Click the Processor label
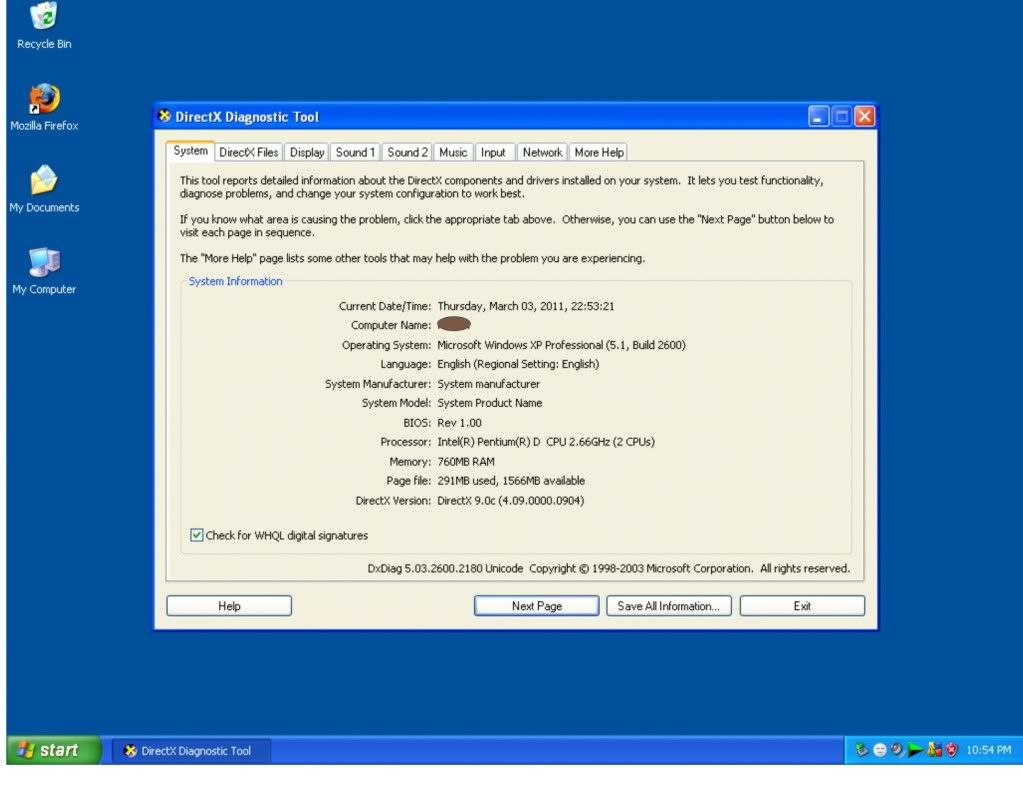The height and width of the screenshot is (791, 1023). (x=405, y=442)
